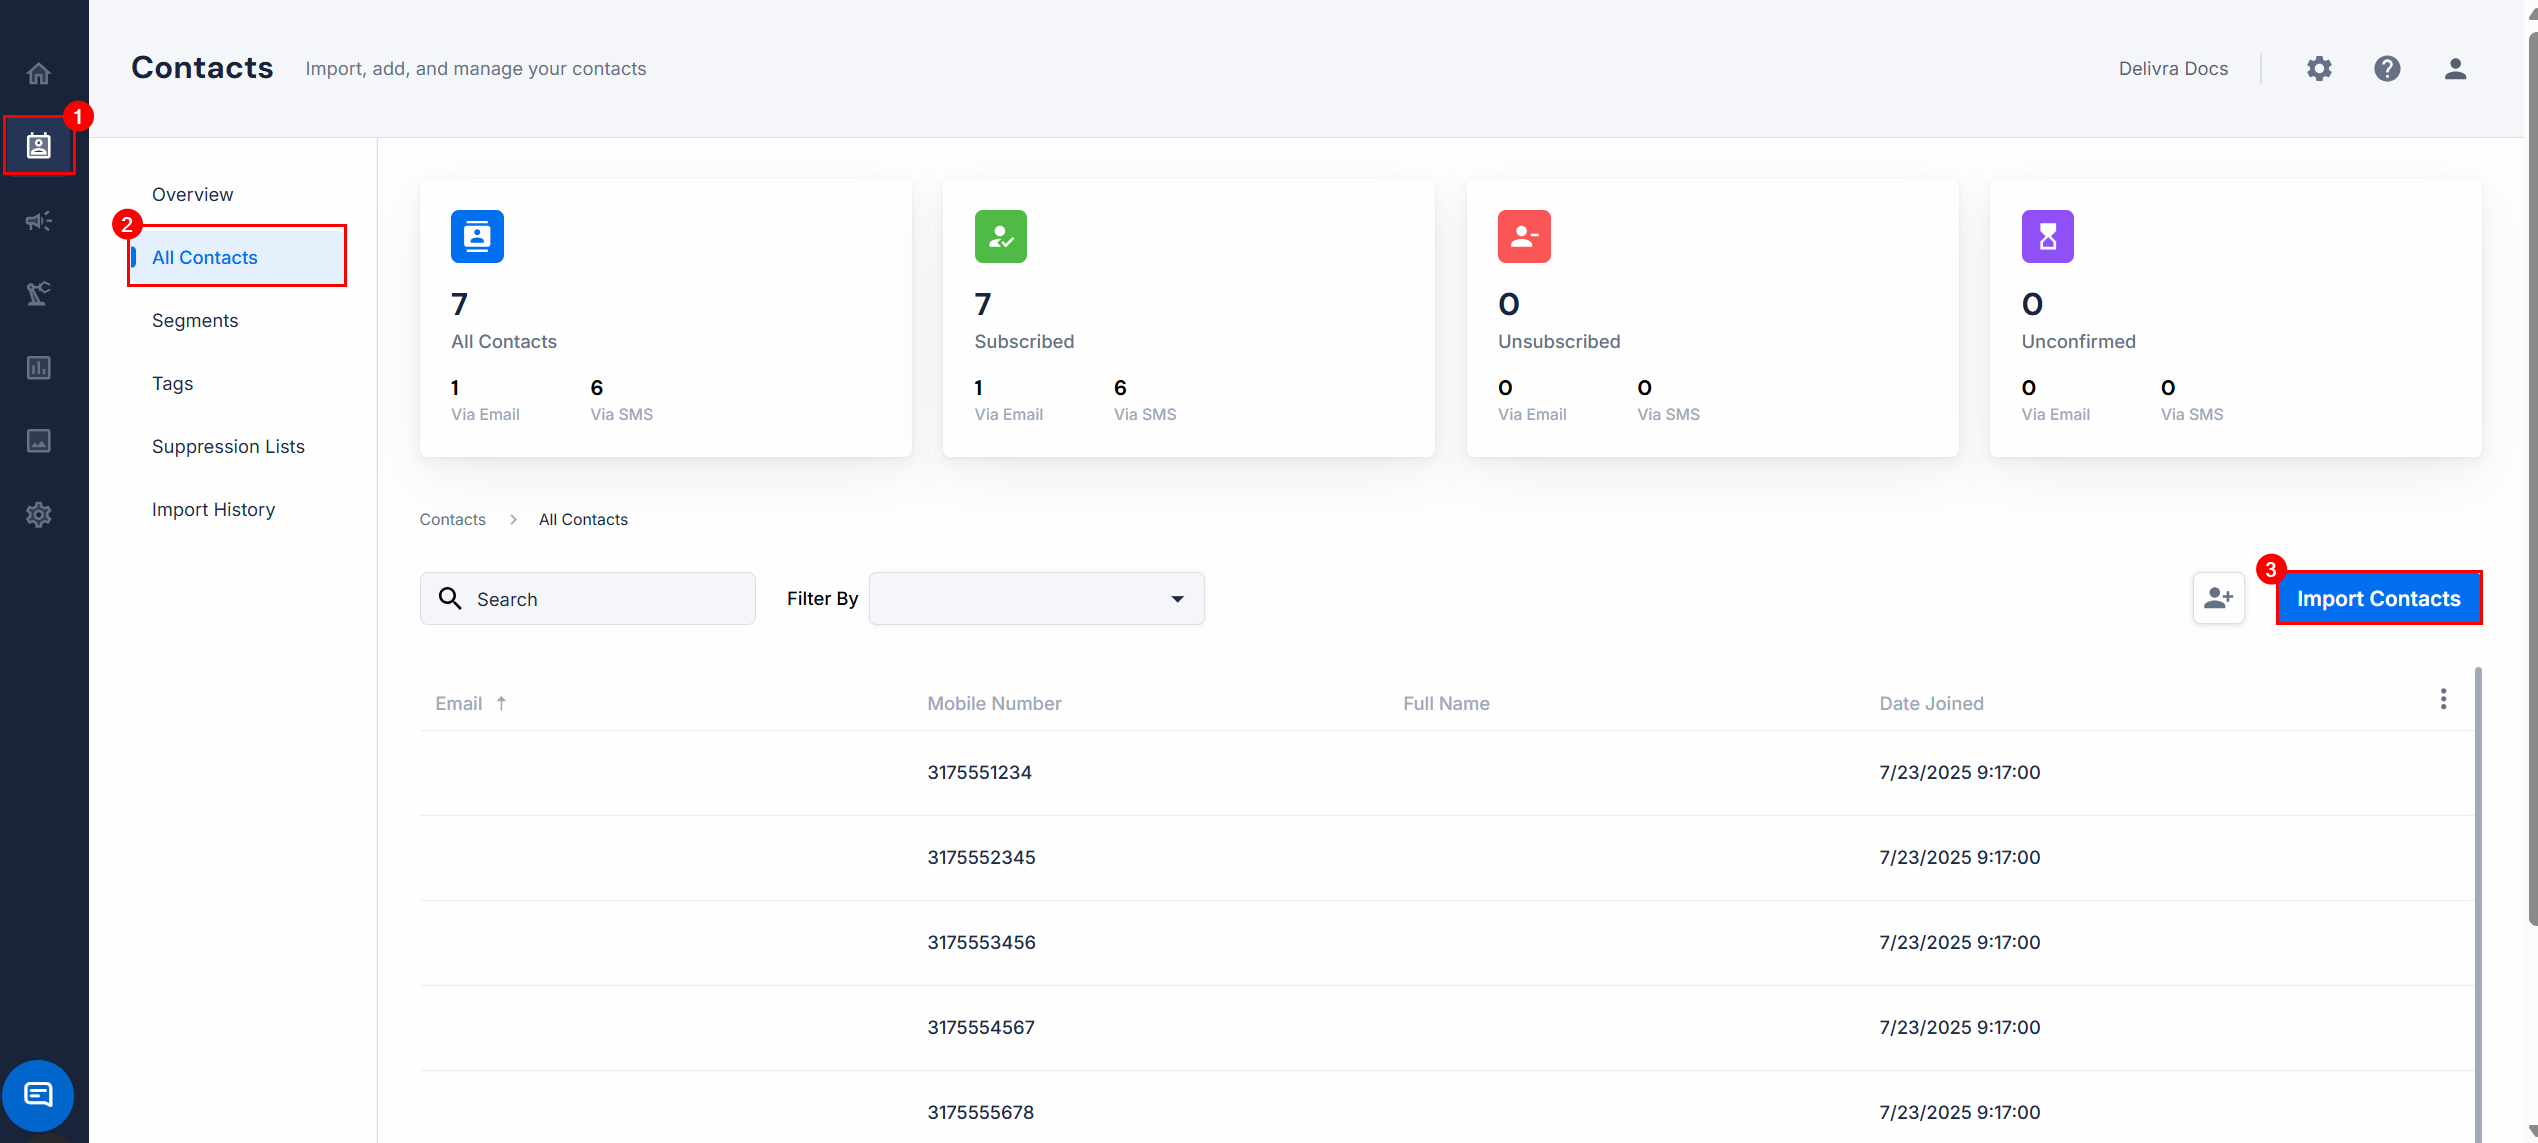2538x1143 pixels.
Task: Click the Contacts page title
Action: (x=202, y=67)
